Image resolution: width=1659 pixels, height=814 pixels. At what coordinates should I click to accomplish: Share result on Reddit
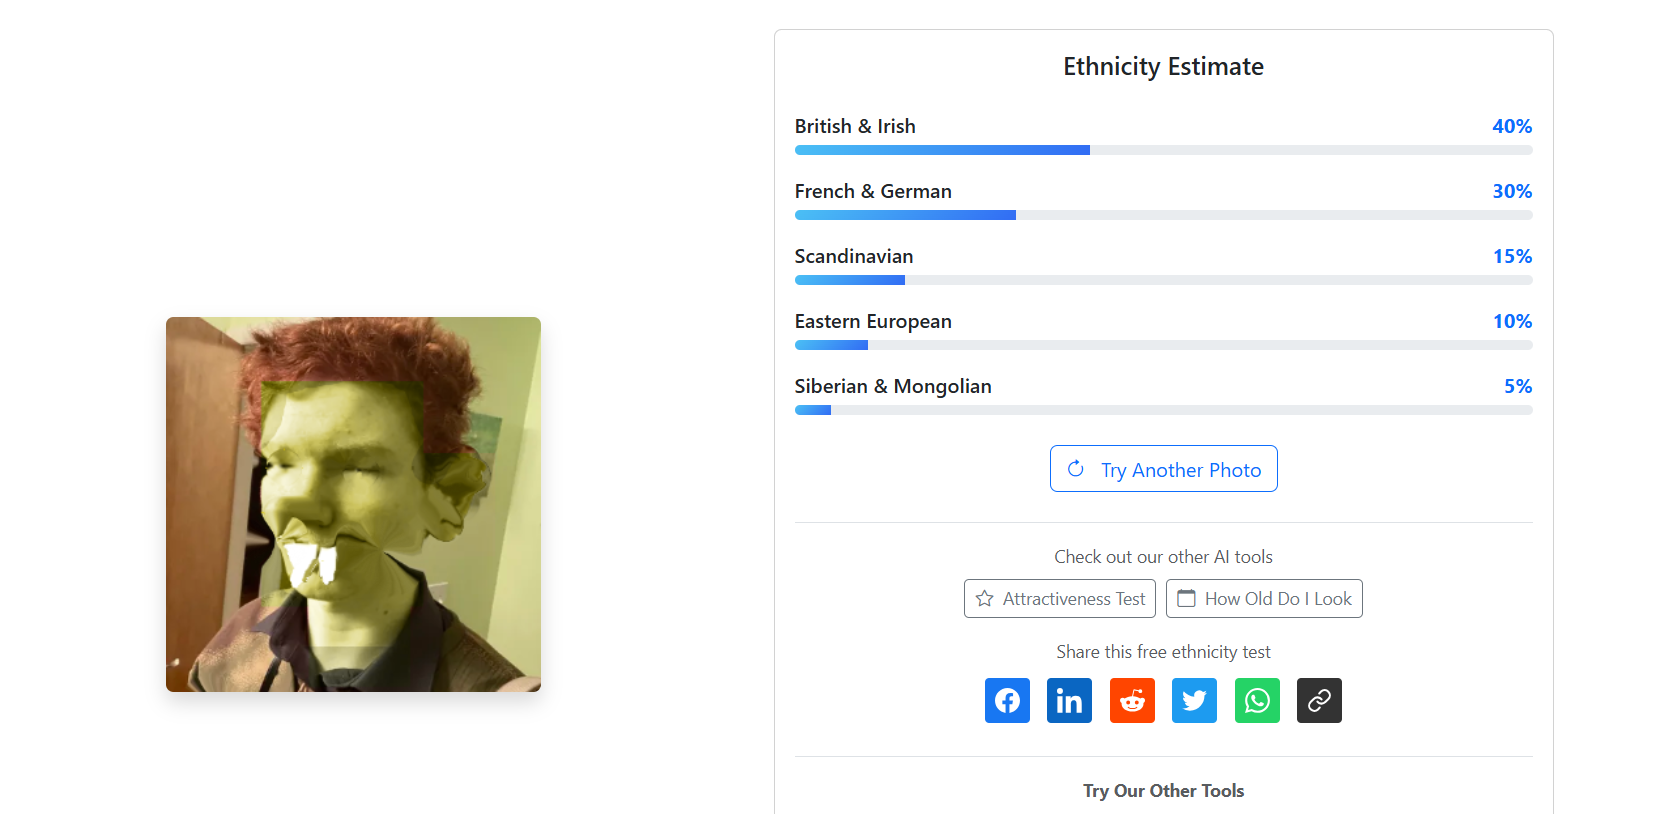pyautogui.click(x=1132, y=701)
